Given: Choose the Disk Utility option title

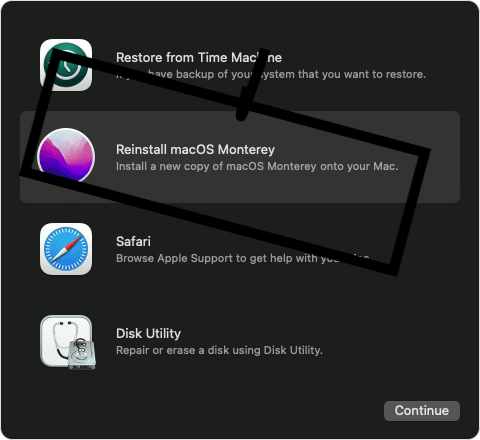Looking at the screenshot, I should 148,333.
